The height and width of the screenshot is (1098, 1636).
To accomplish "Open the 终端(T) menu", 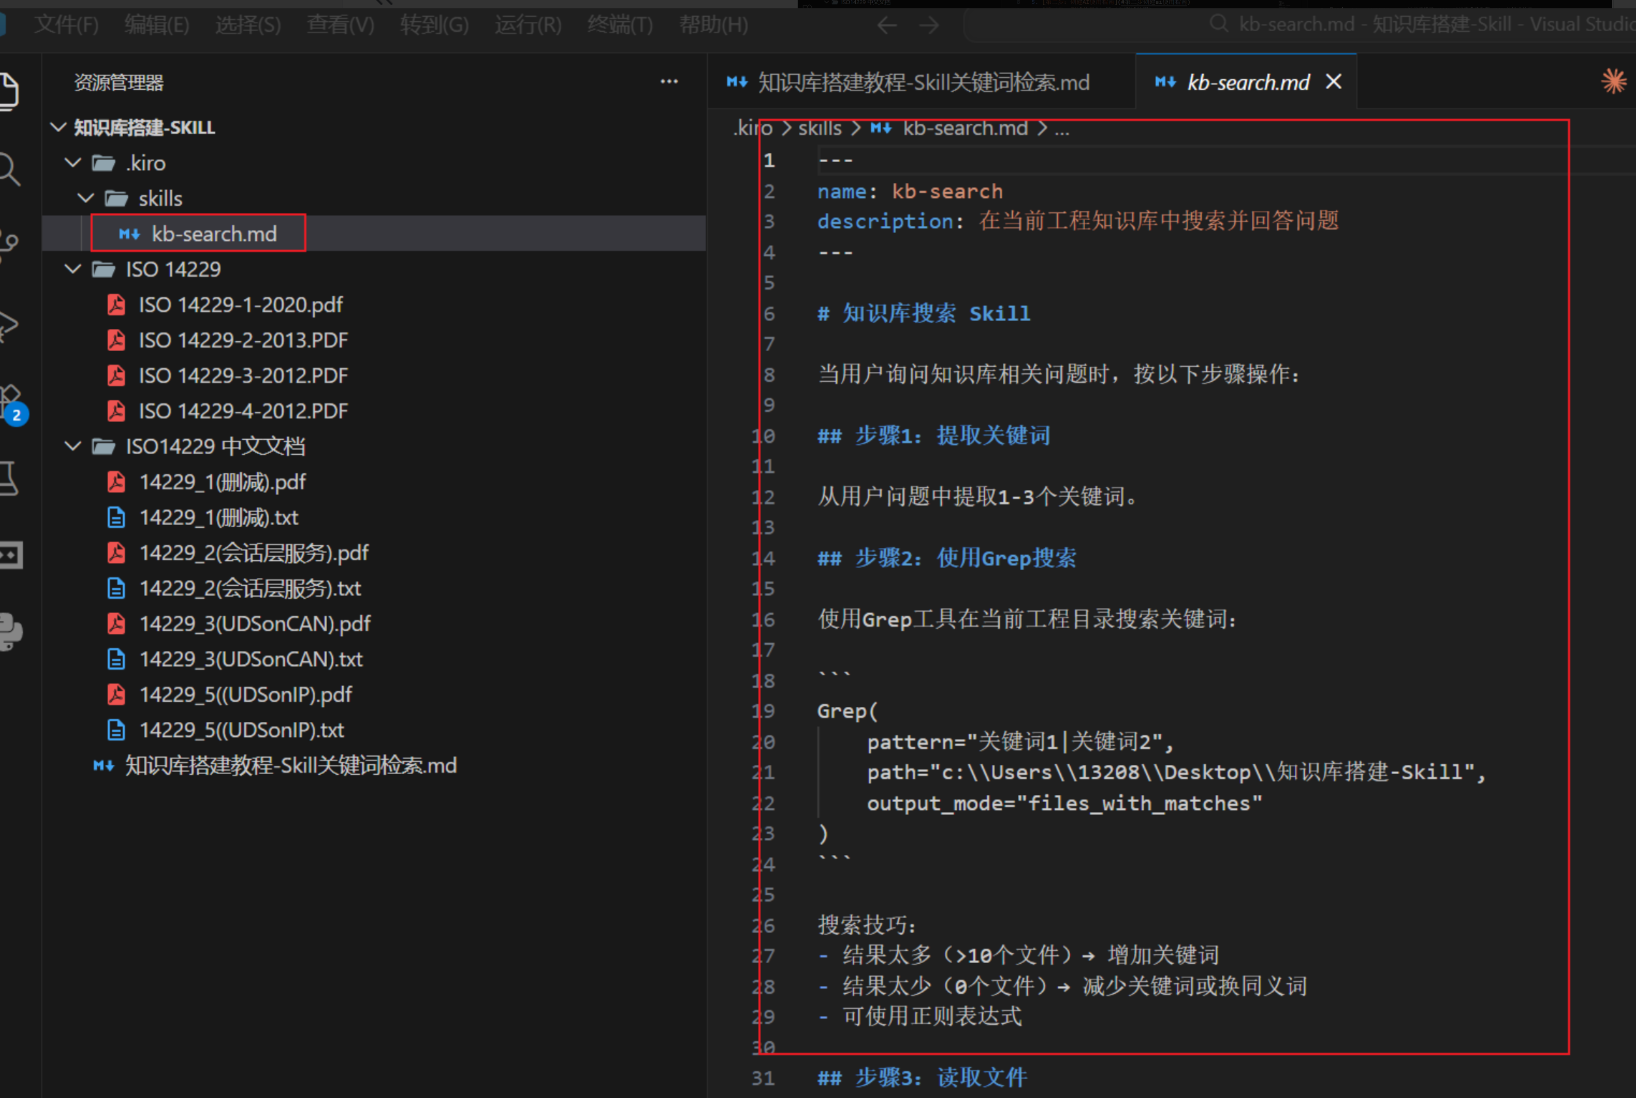I will tap(620, 25).
